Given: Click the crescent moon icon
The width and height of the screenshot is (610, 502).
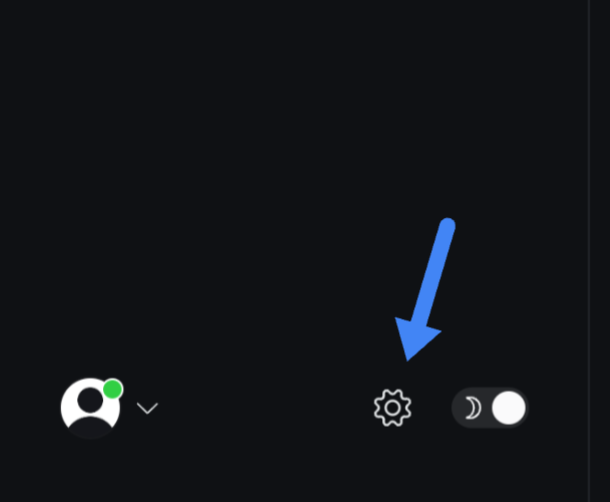Looking at the screenshot, I should (x=472, y=408).
